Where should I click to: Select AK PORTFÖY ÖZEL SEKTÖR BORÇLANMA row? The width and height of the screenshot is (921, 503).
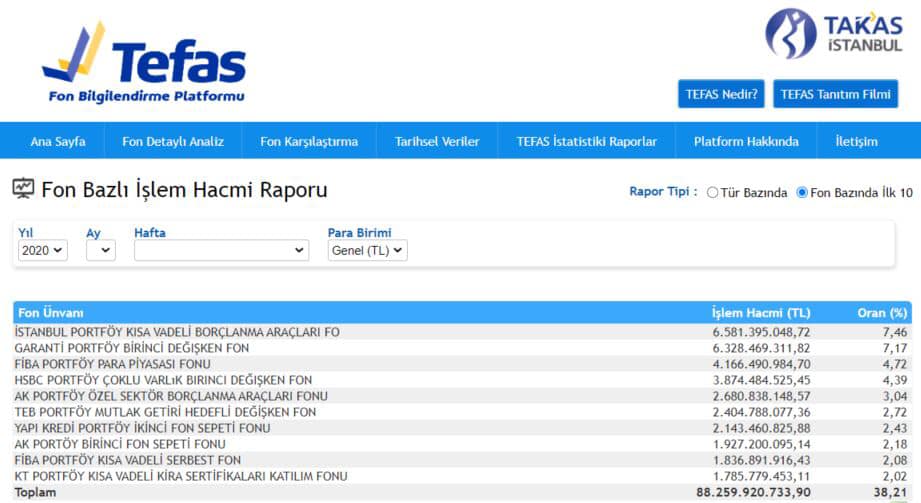[x=462, y=396]
